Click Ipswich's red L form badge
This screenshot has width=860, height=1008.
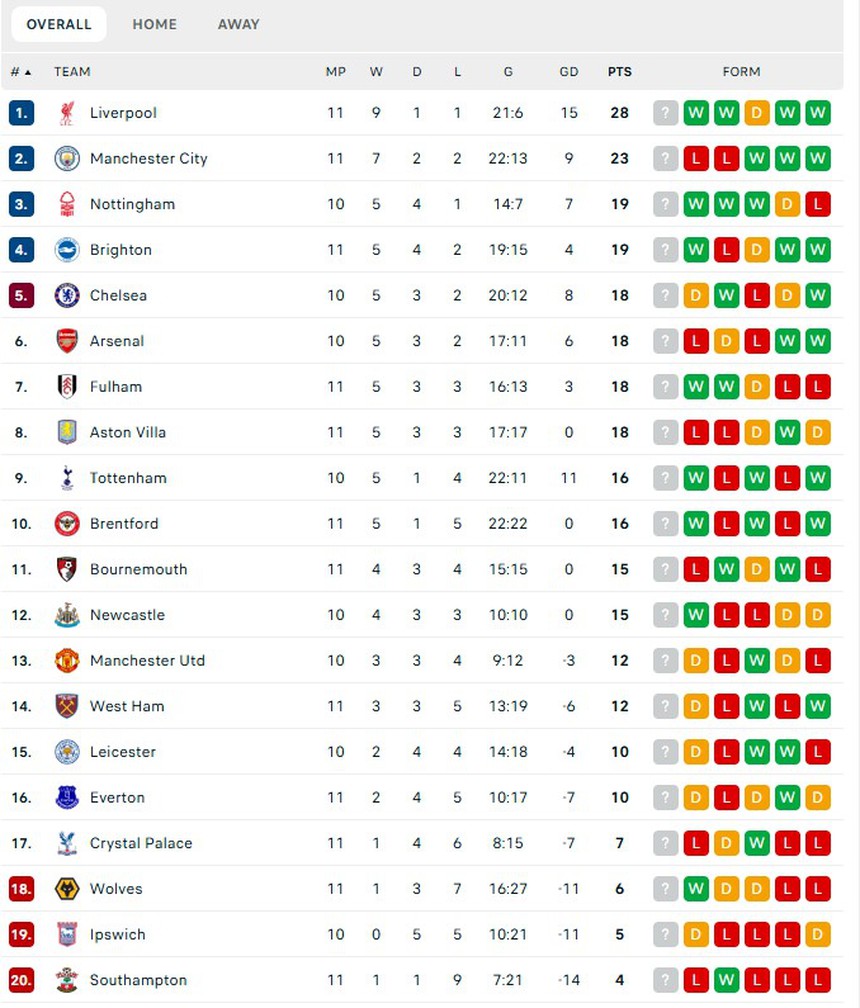click(x=727, y=934)
